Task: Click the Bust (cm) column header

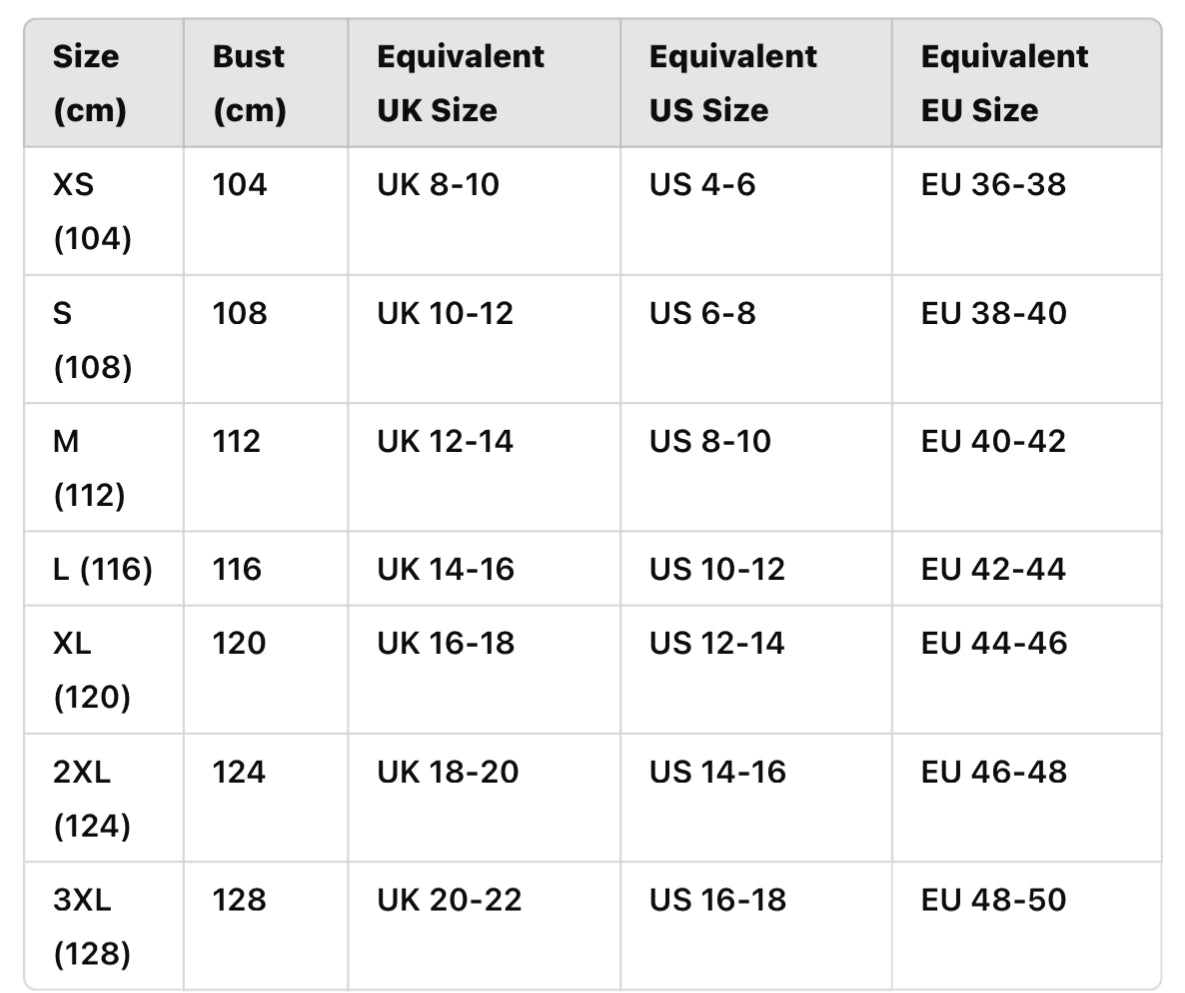Action: (x=249, y=83)
